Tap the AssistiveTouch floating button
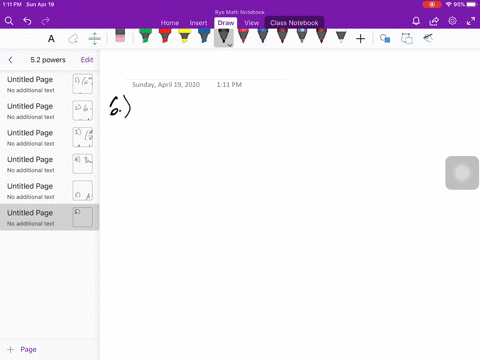This screenshot has height=360, width=480. click(462, 173)
